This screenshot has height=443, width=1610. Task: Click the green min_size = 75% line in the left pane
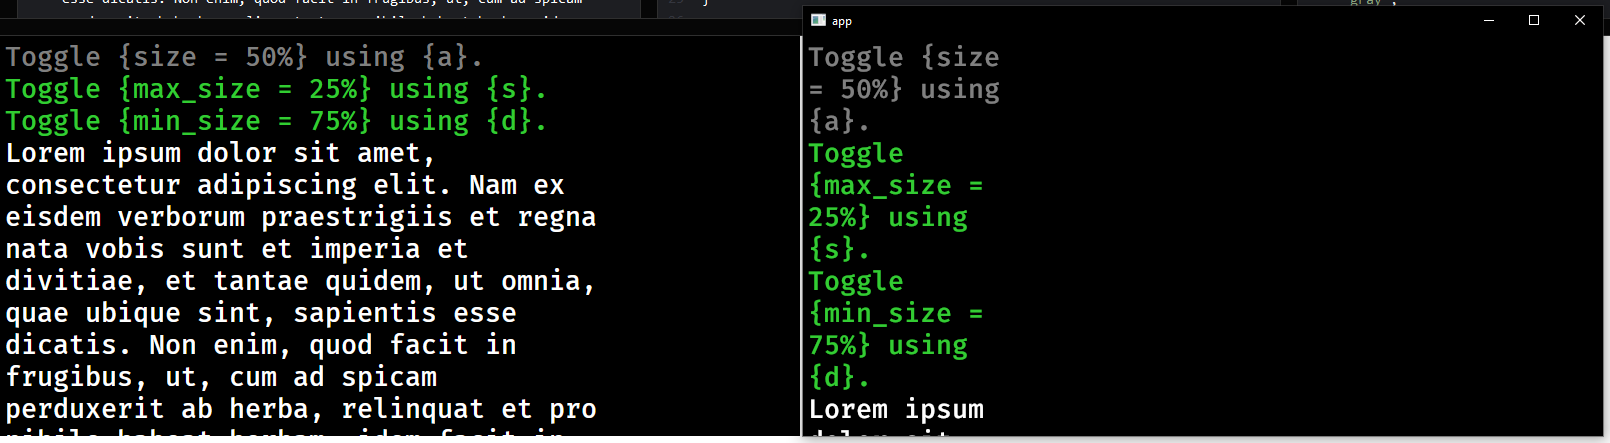click(x=276, y=121)
